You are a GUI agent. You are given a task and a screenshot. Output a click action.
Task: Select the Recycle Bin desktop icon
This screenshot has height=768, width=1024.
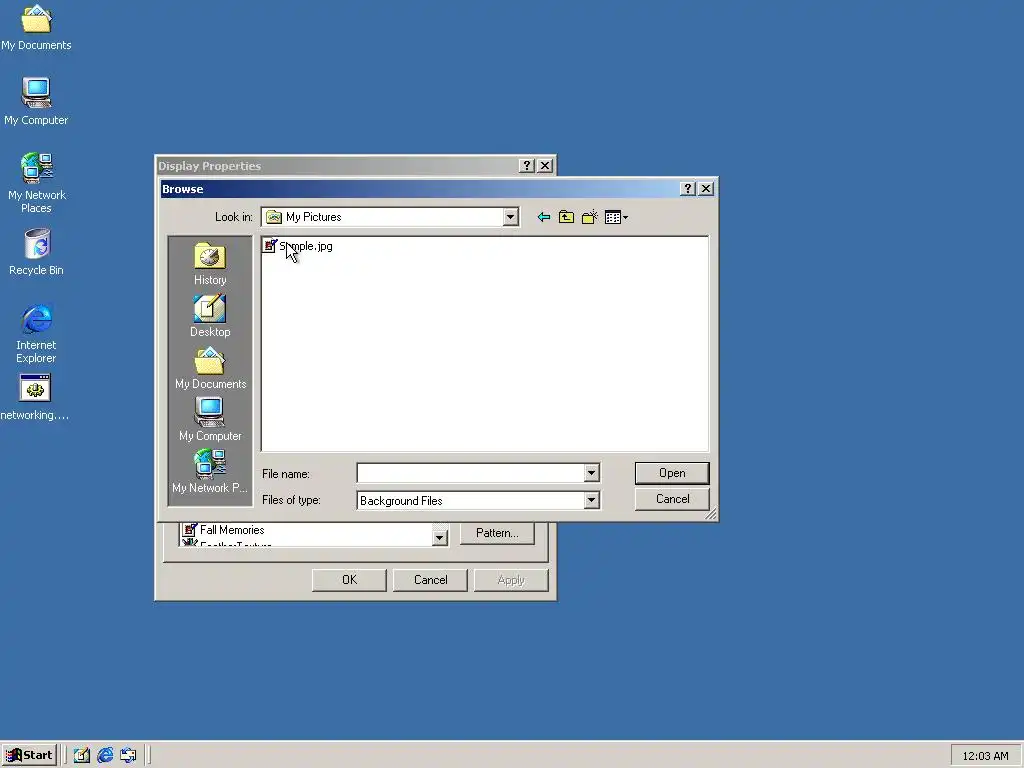36,252
